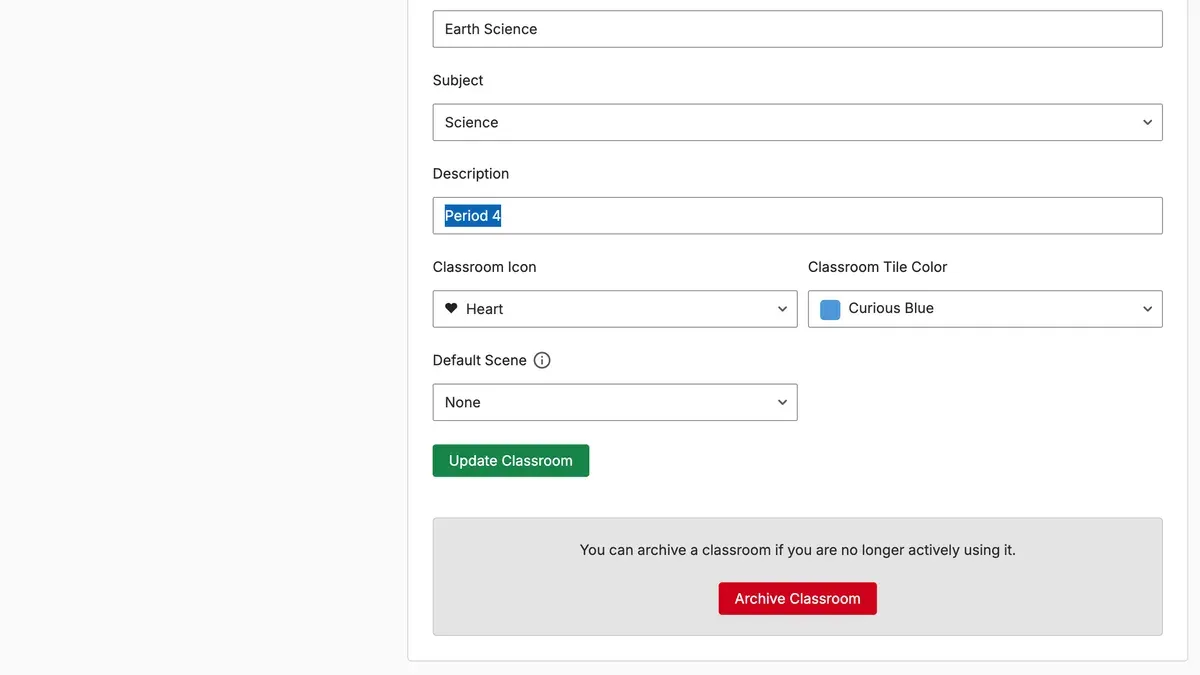Click the Update Classroom button
Image resolution: width=1200 pixels, height=675 pixels.
[x=511, y=461]
